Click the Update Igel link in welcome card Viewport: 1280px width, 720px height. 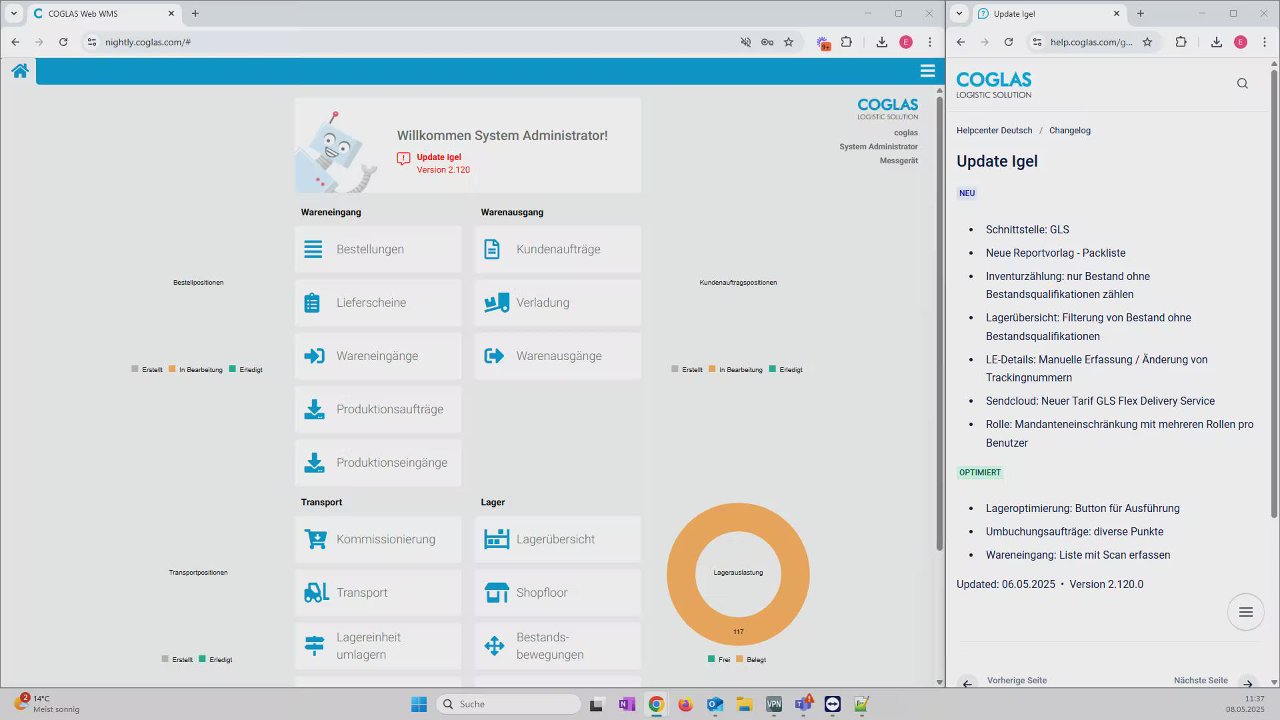tap(439, 157)
